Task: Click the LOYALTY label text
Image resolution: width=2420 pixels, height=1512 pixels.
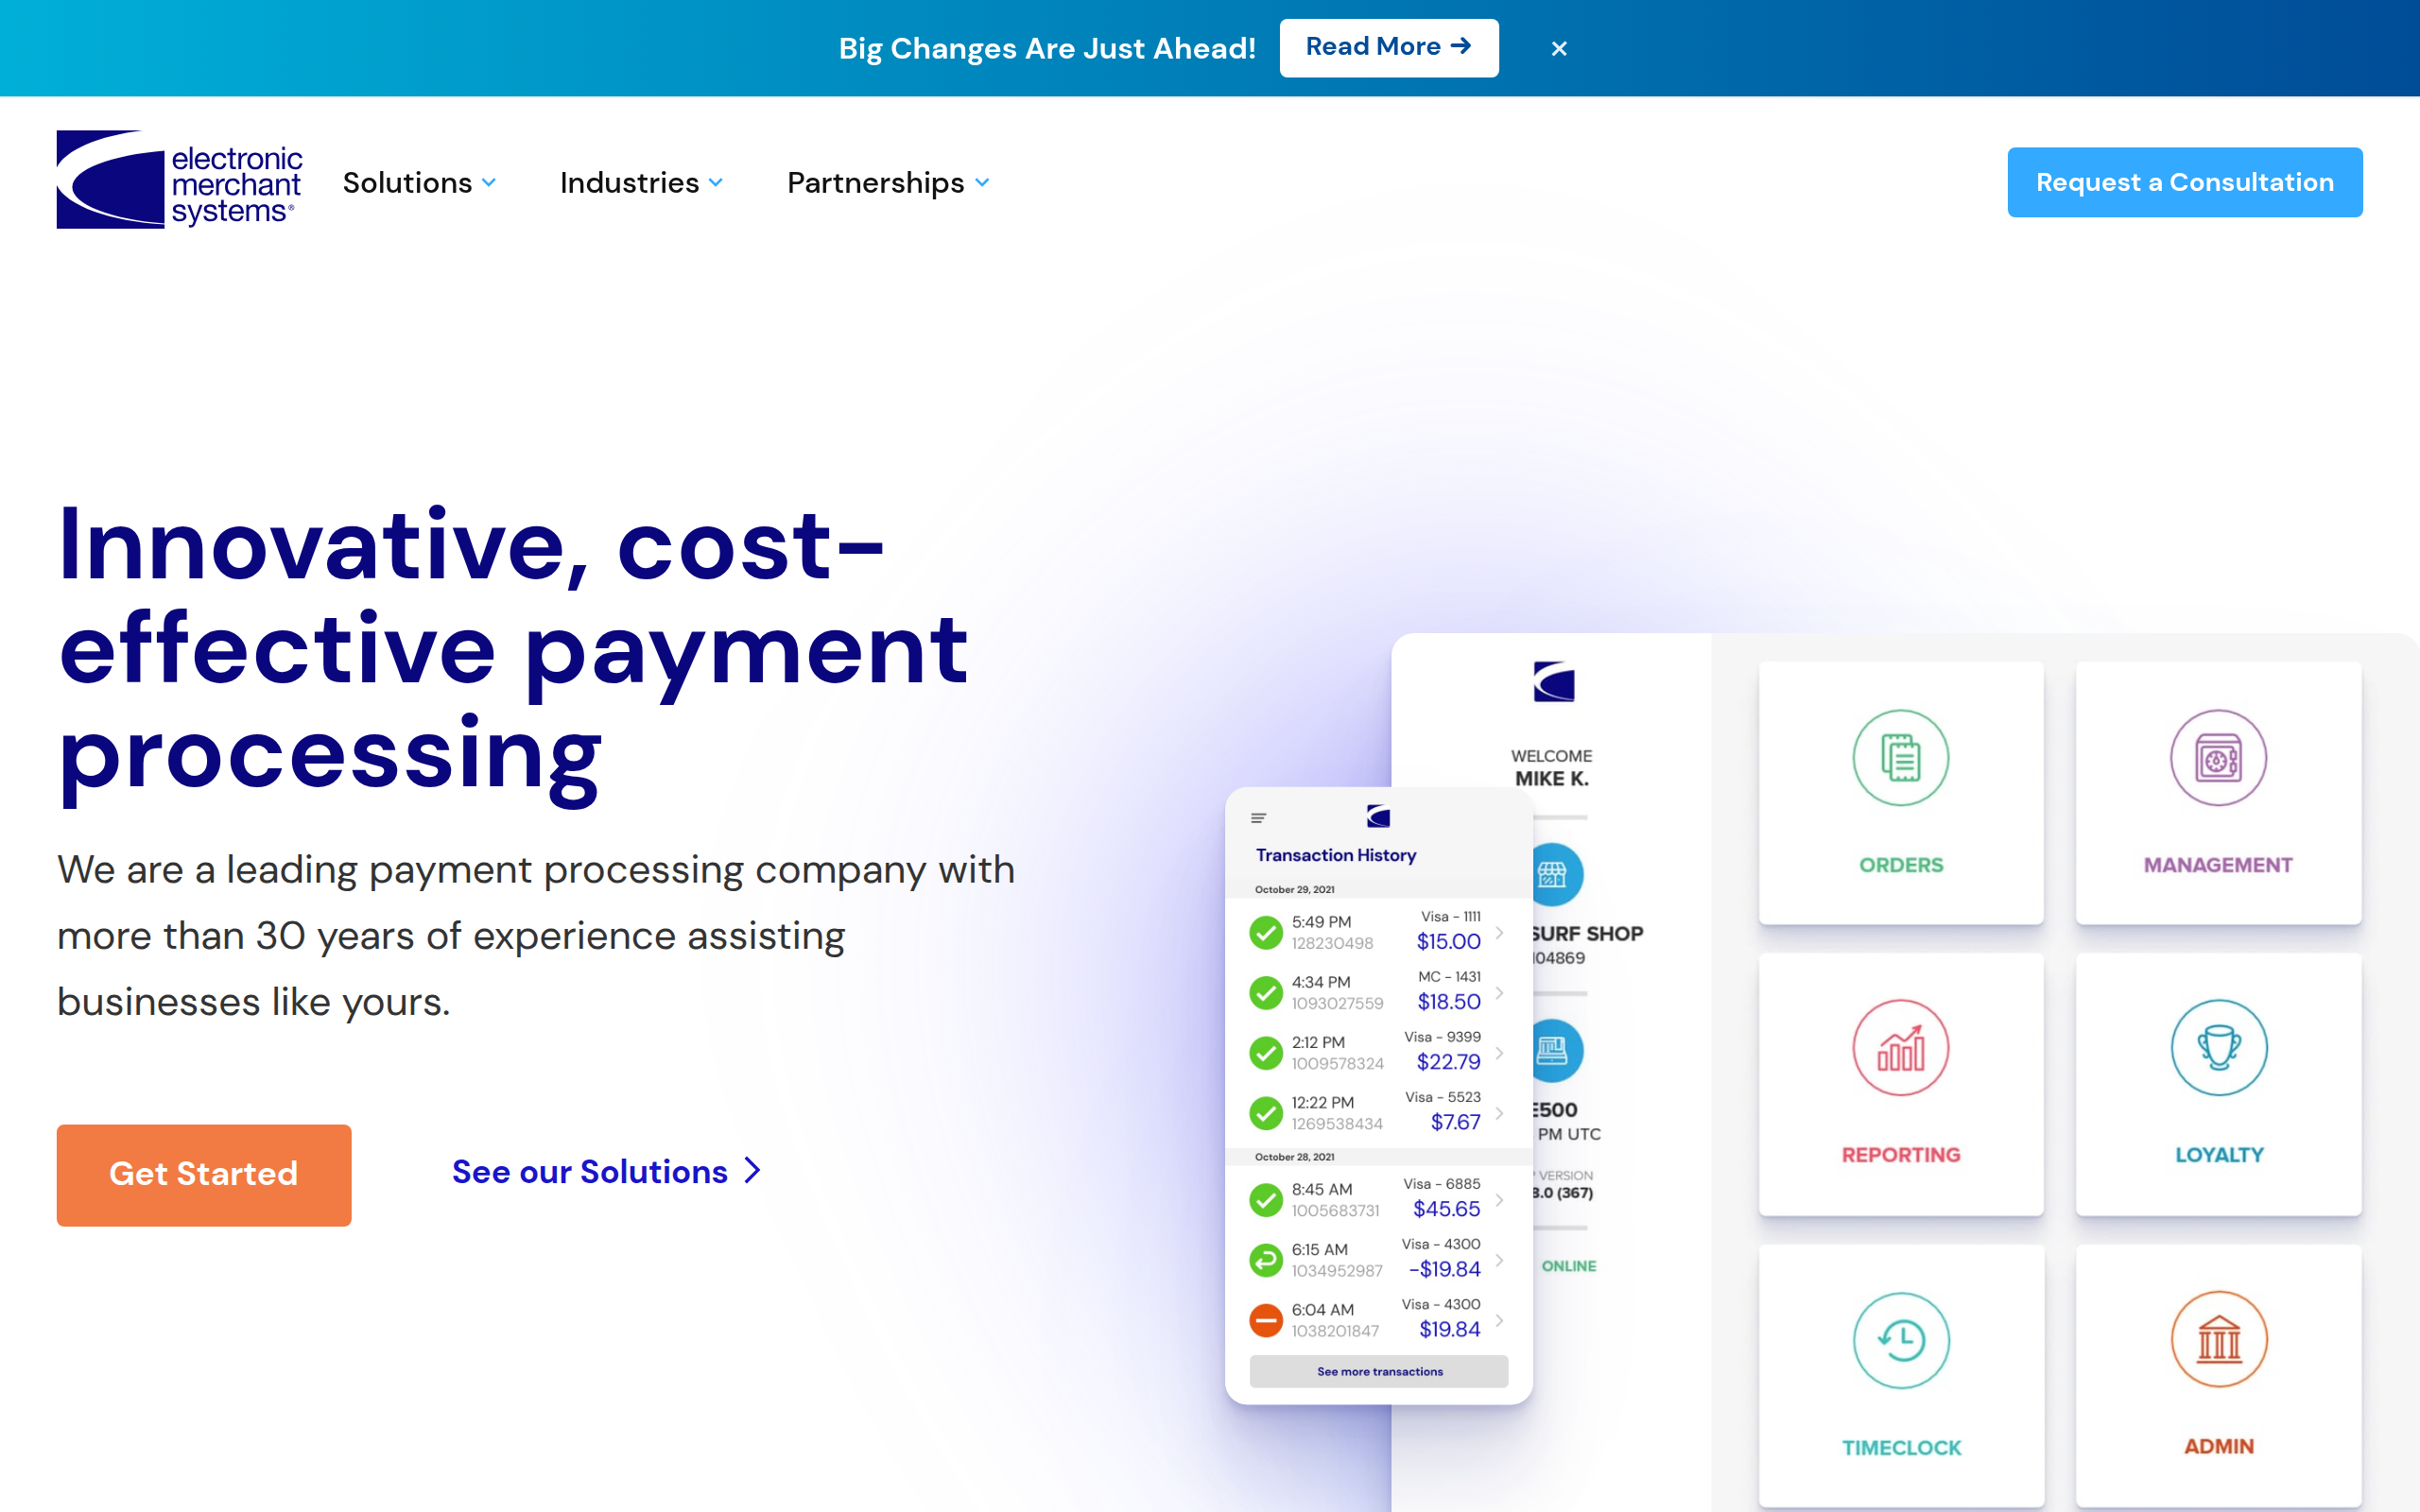Action: [2218, 1155]
